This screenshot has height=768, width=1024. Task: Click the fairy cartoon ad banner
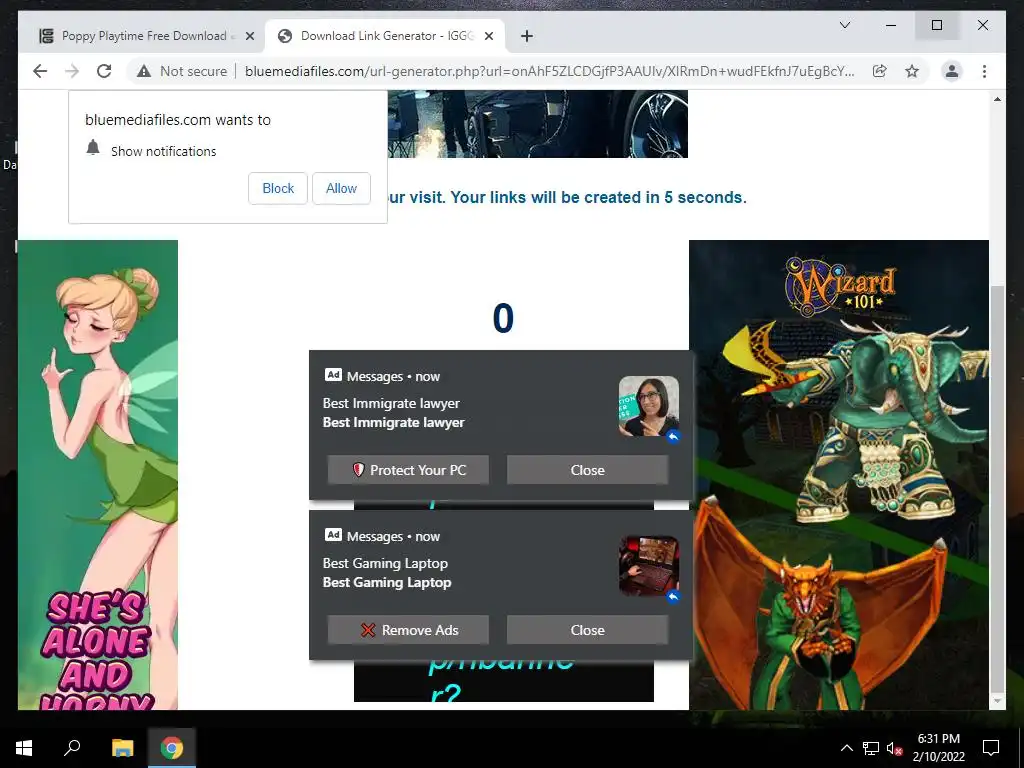(x=98, y=475)
